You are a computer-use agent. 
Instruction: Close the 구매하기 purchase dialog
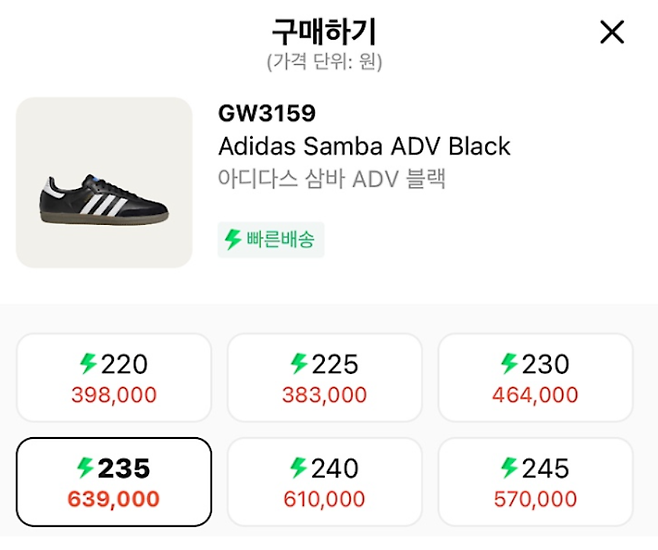pyautogui.click(x=612, y=32)
